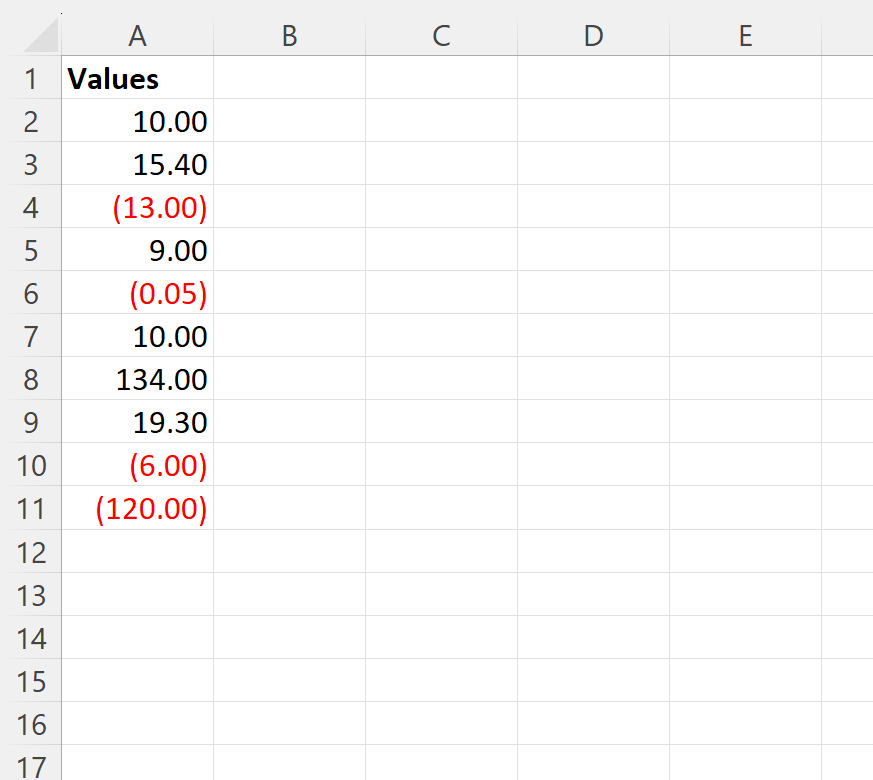Select column A header
The height and width of the screenshot is (780, 873).
pos(138,36)
